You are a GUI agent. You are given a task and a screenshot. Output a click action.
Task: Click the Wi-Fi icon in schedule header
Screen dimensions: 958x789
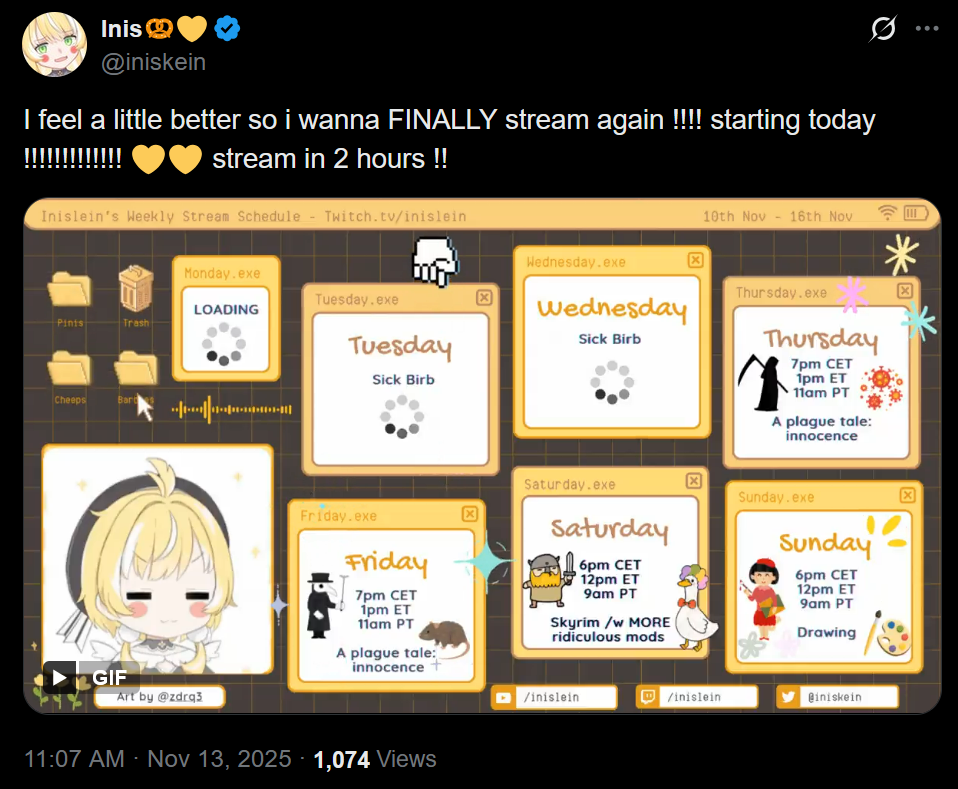pyautogui.click(x=887, y=213)
